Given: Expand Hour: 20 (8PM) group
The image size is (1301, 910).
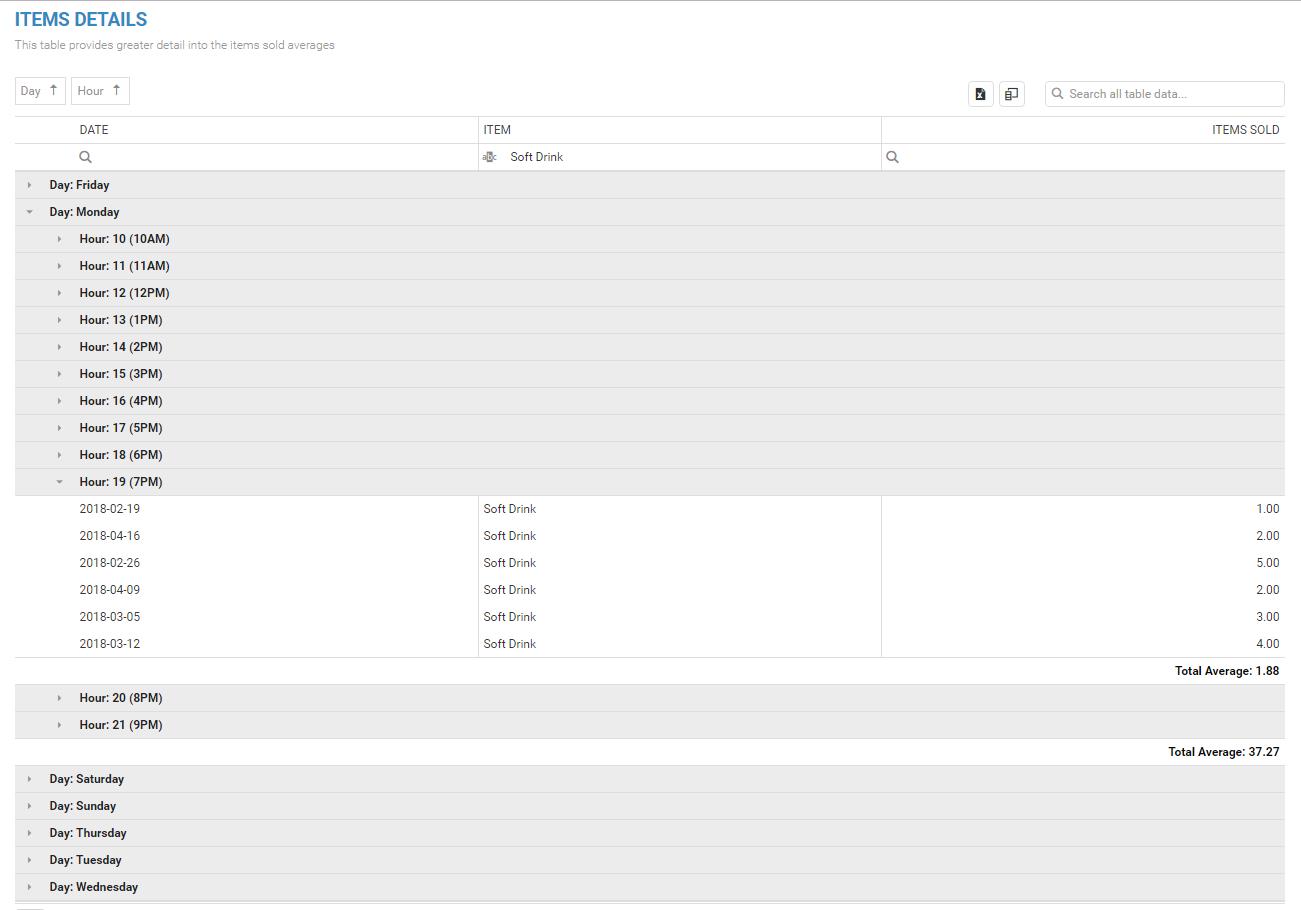Looking at the screenshot, I should 60,698.
